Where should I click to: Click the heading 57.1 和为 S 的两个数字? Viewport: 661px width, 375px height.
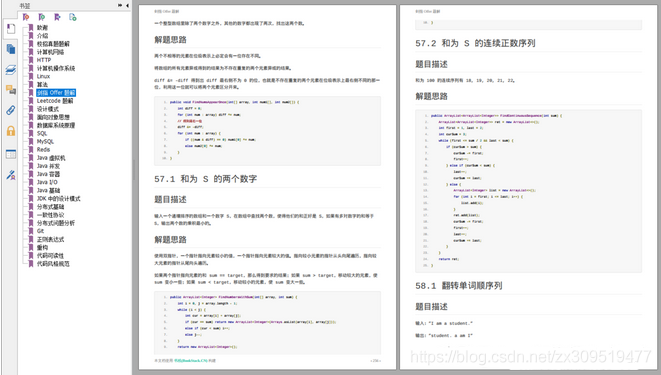(206, 179)
